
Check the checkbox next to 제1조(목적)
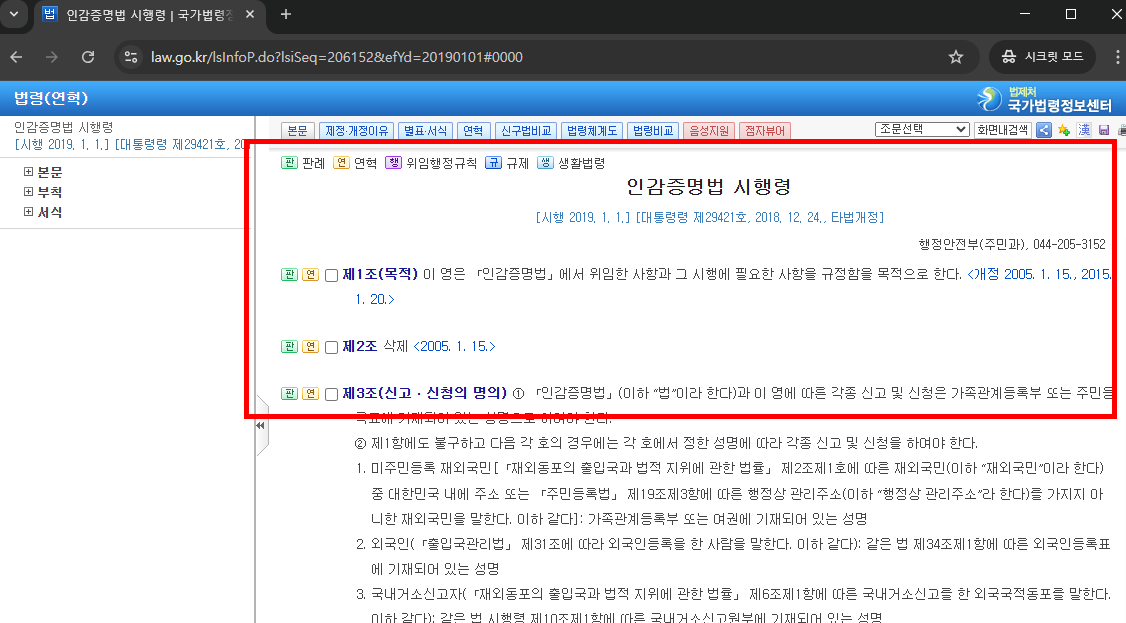[331, 274]
